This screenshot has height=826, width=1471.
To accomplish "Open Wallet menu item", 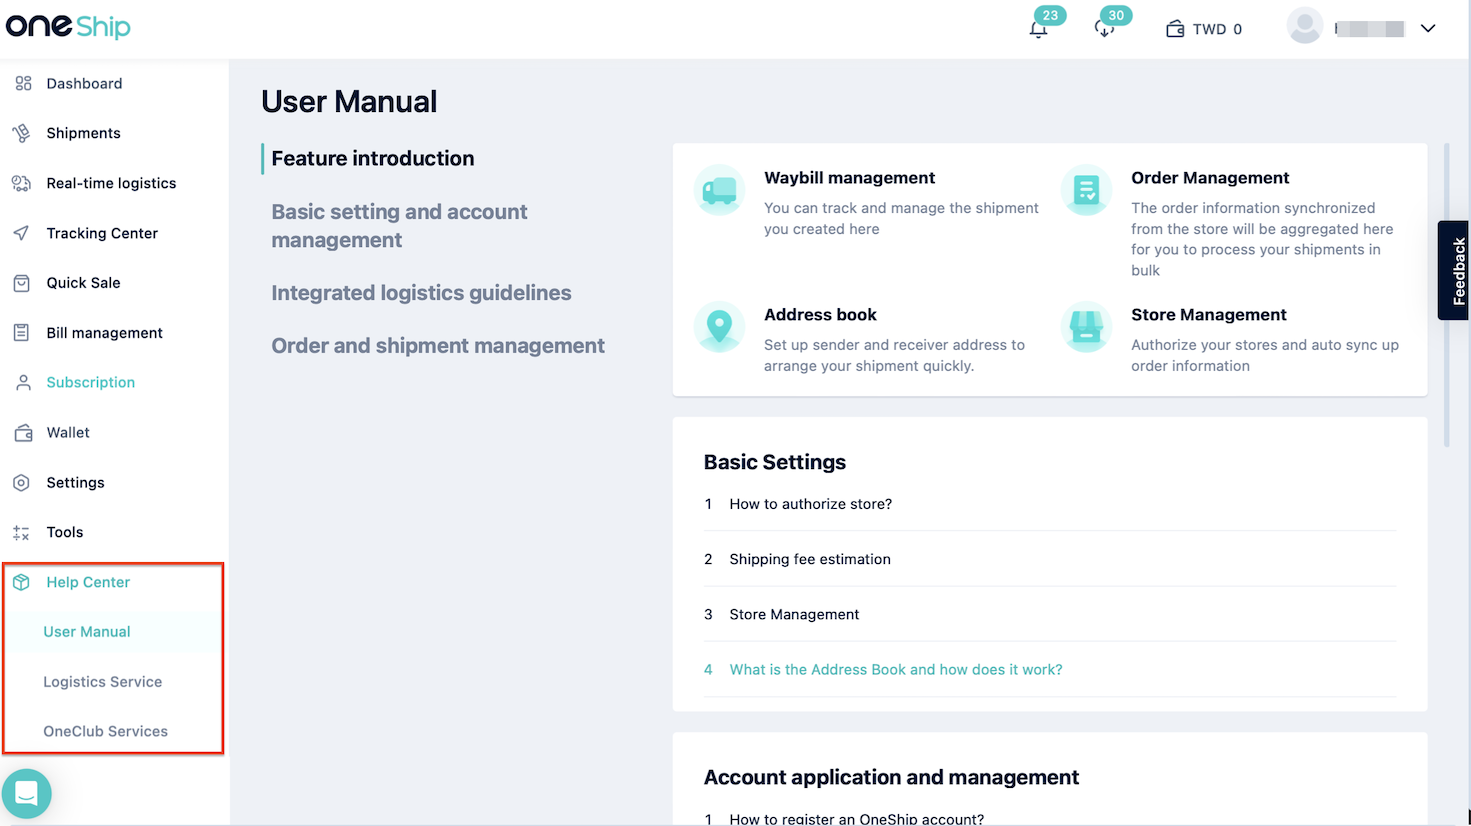I will (x=68, y=432).
